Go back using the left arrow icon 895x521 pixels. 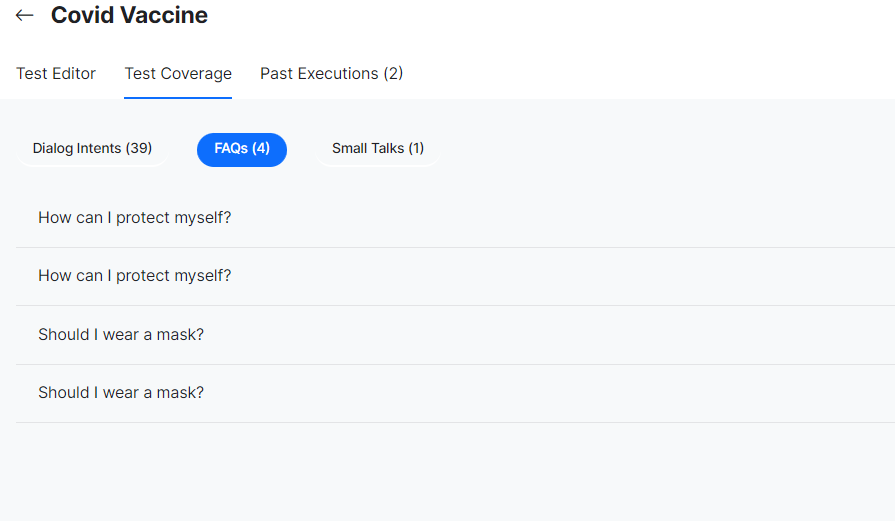(25, 16)
